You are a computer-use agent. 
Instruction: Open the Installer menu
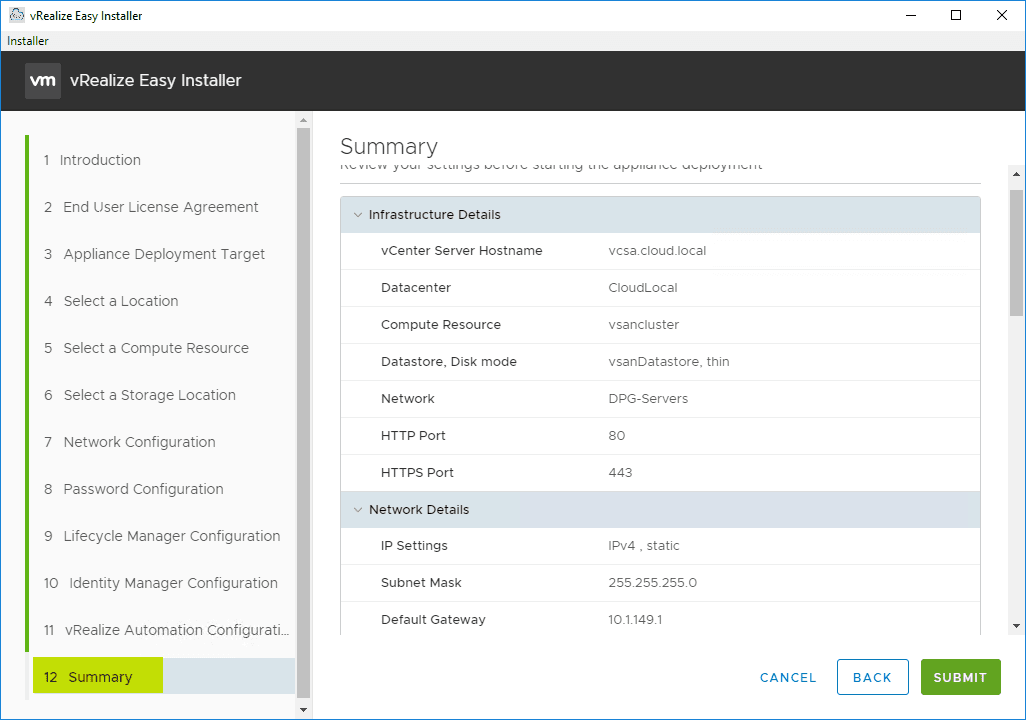[28, 41]
